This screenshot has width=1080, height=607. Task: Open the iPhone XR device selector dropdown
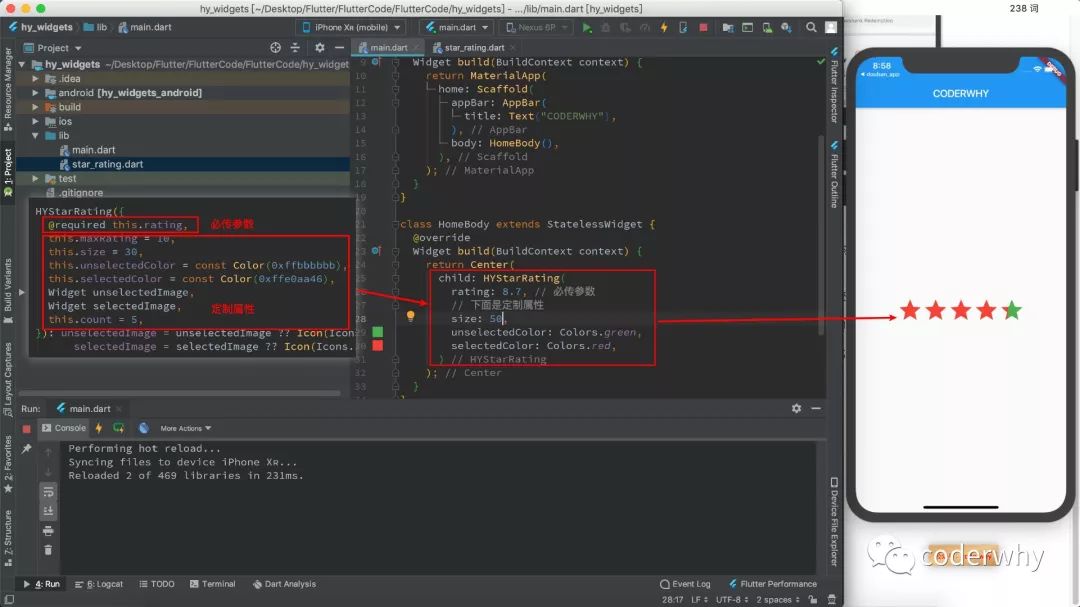coord(351,28)
